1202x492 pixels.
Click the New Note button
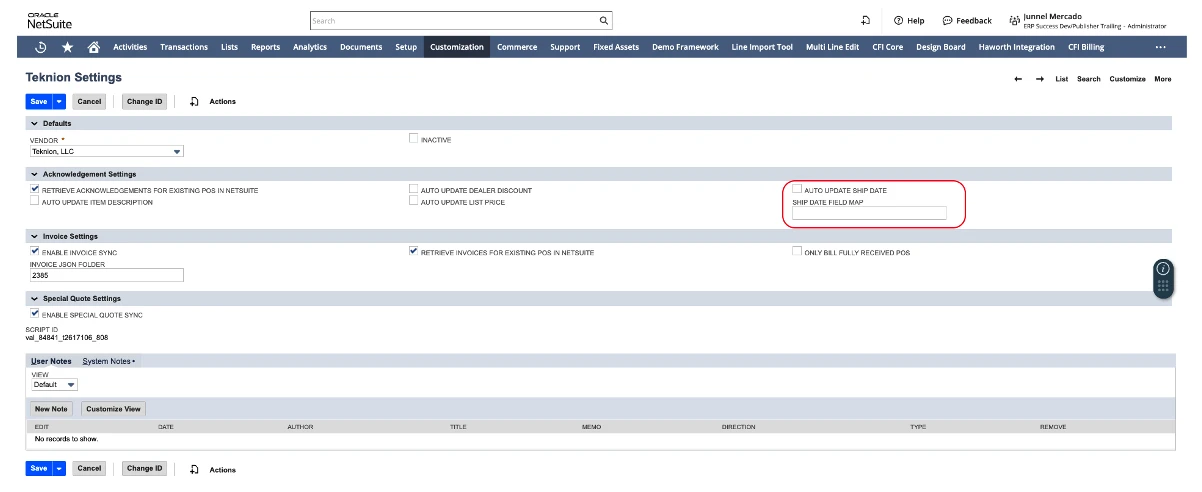point(51,408)
